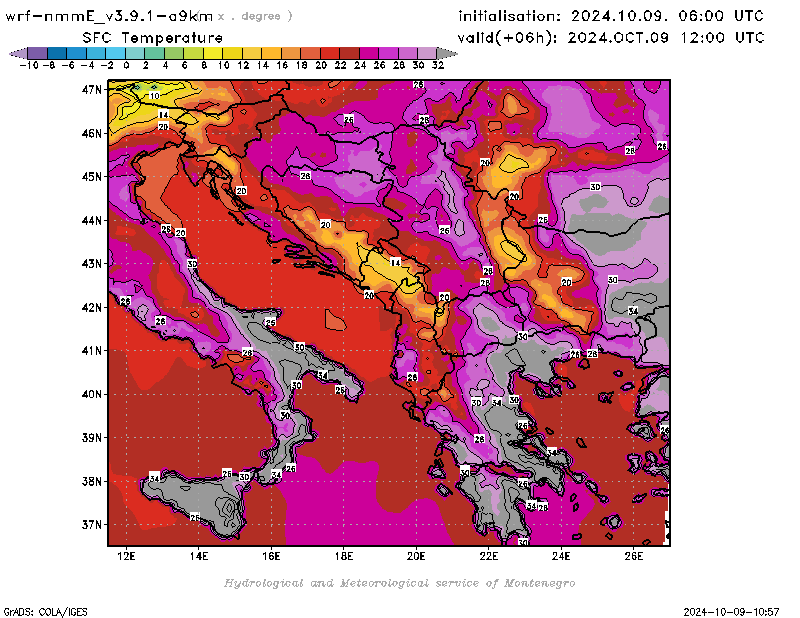
Task: Pick the magenta legend swatch between 24 and 26
Action: (368, 53)
